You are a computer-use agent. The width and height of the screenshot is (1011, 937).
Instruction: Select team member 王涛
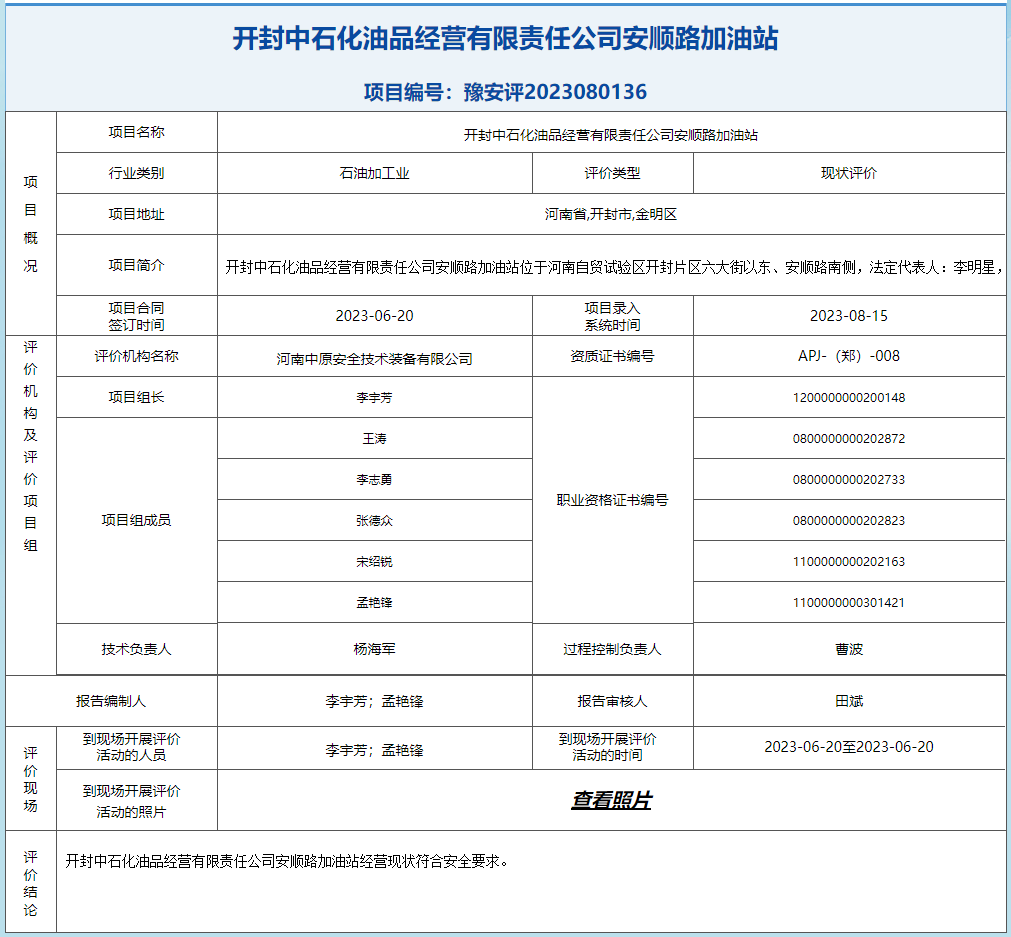pyautogui.click(x=375, y=439)
